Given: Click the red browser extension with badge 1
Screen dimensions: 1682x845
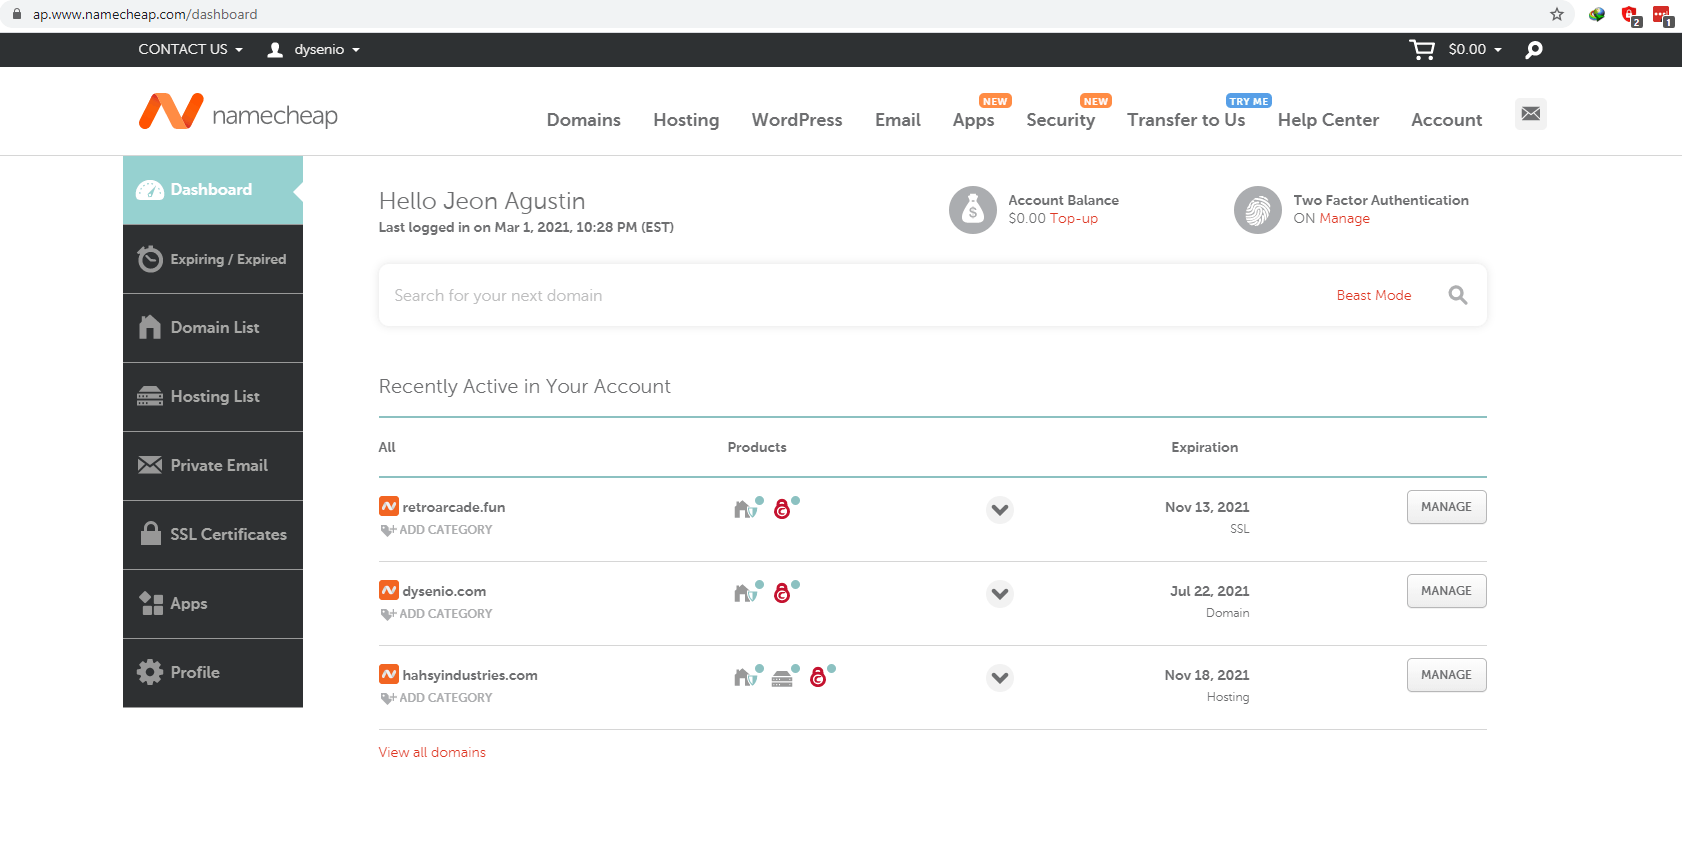Looking at the screenshot, I should click(1662, 15).
